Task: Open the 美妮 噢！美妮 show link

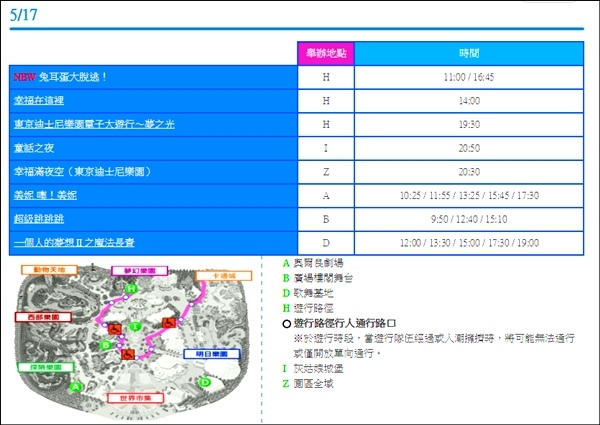Action: click(x=45, y=195)
